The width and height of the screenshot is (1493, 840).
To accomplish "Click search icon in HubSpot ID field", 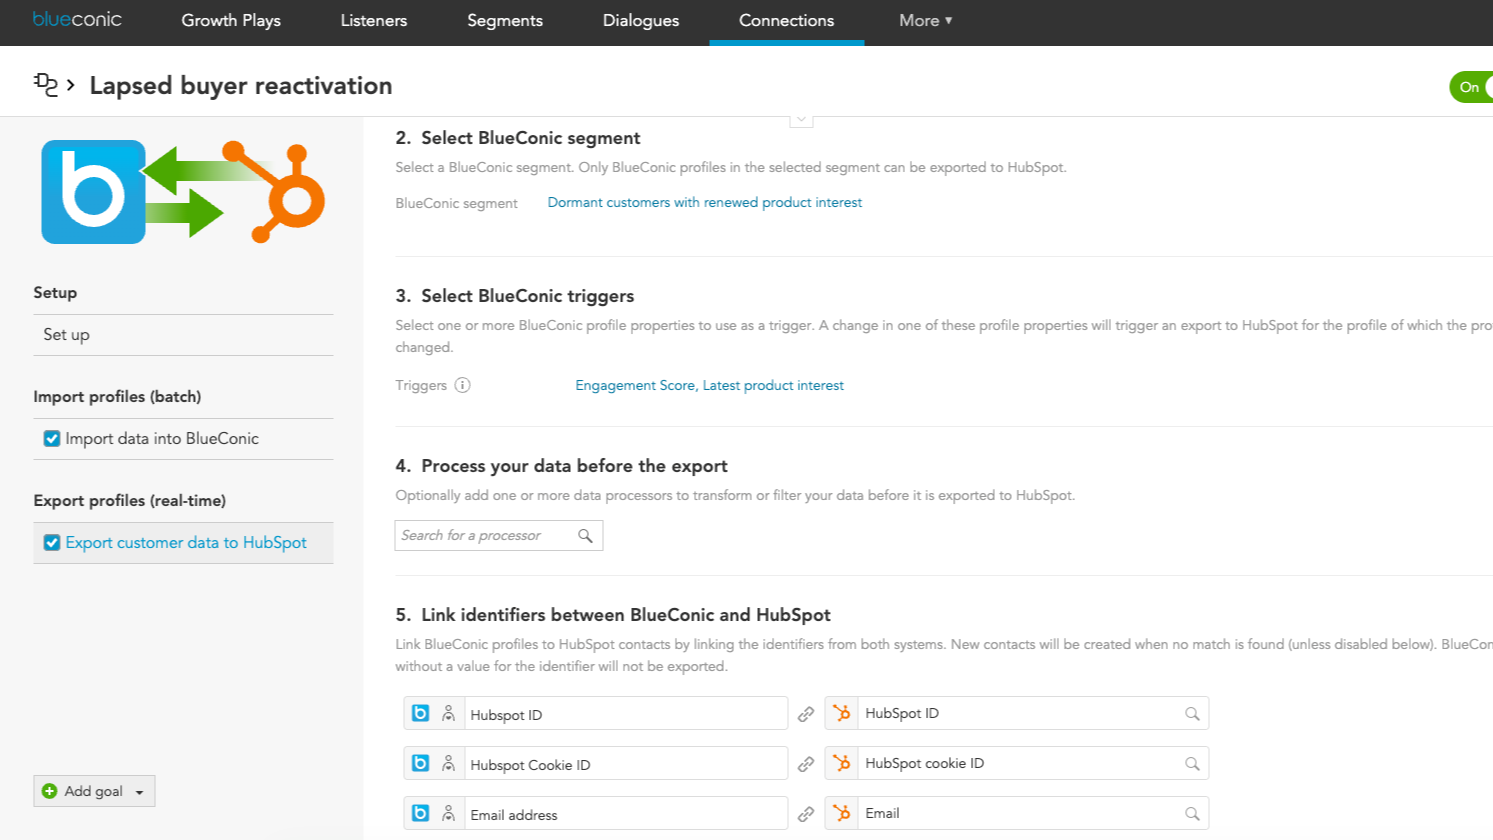I will pyautogui.click(x=1192, y=713).
